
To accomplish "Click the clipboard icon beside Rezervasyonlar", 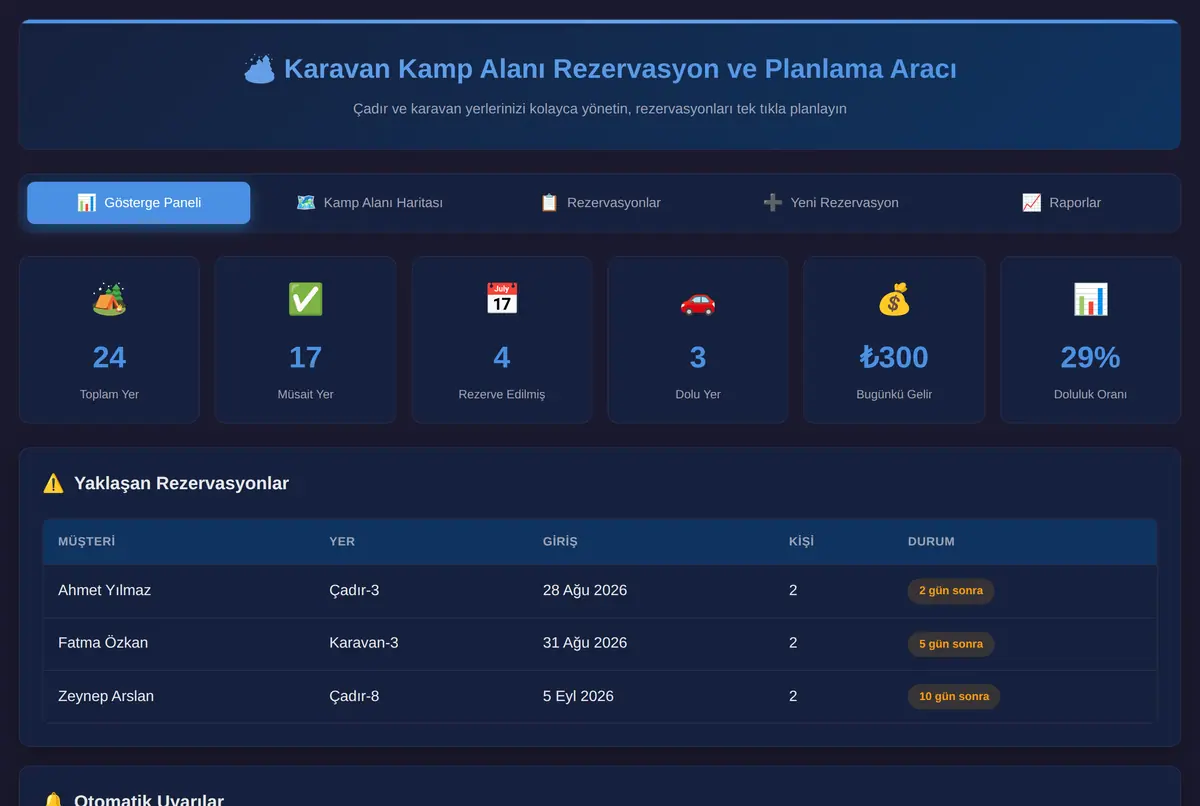I will point(549,203).
